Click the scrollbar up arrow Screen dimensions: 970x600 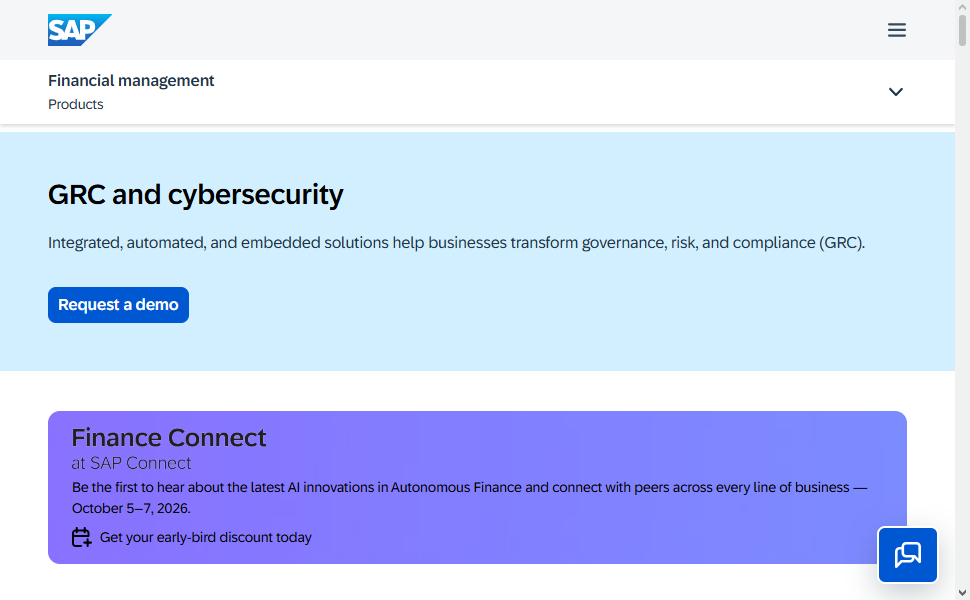pyautogui.click(x=962, y=7)
